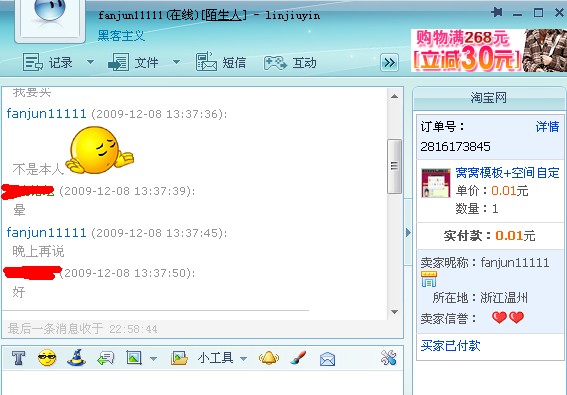
Task: Open the quick reply phrases icon
Action: pos(106,358)
